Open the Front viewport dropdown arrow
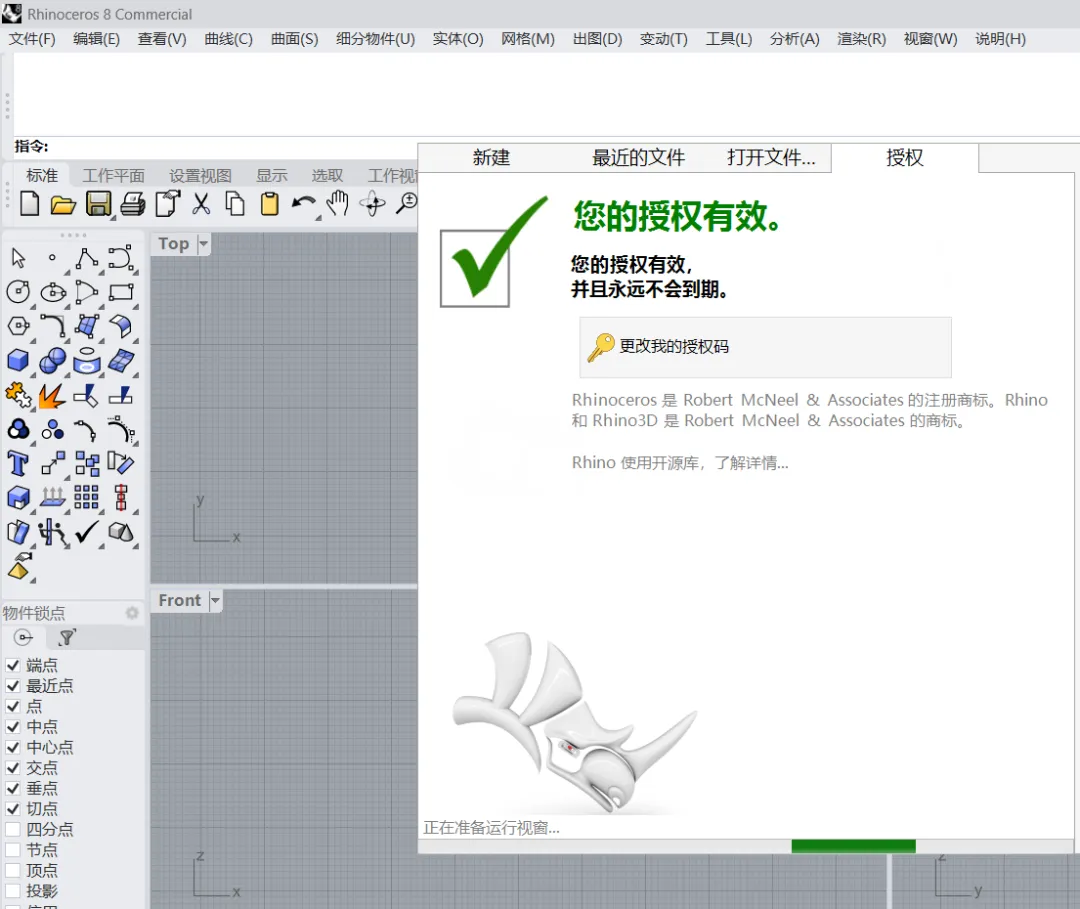The height and width of the screenshot is (909, 1080). pos(216,600)
